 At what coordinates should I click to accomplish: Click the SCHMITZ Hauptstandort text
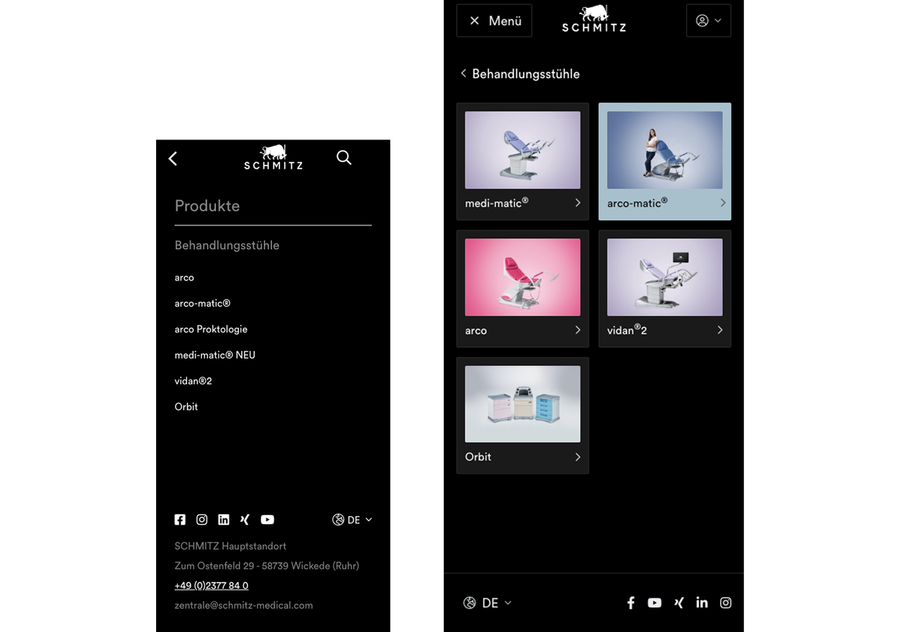230,546
